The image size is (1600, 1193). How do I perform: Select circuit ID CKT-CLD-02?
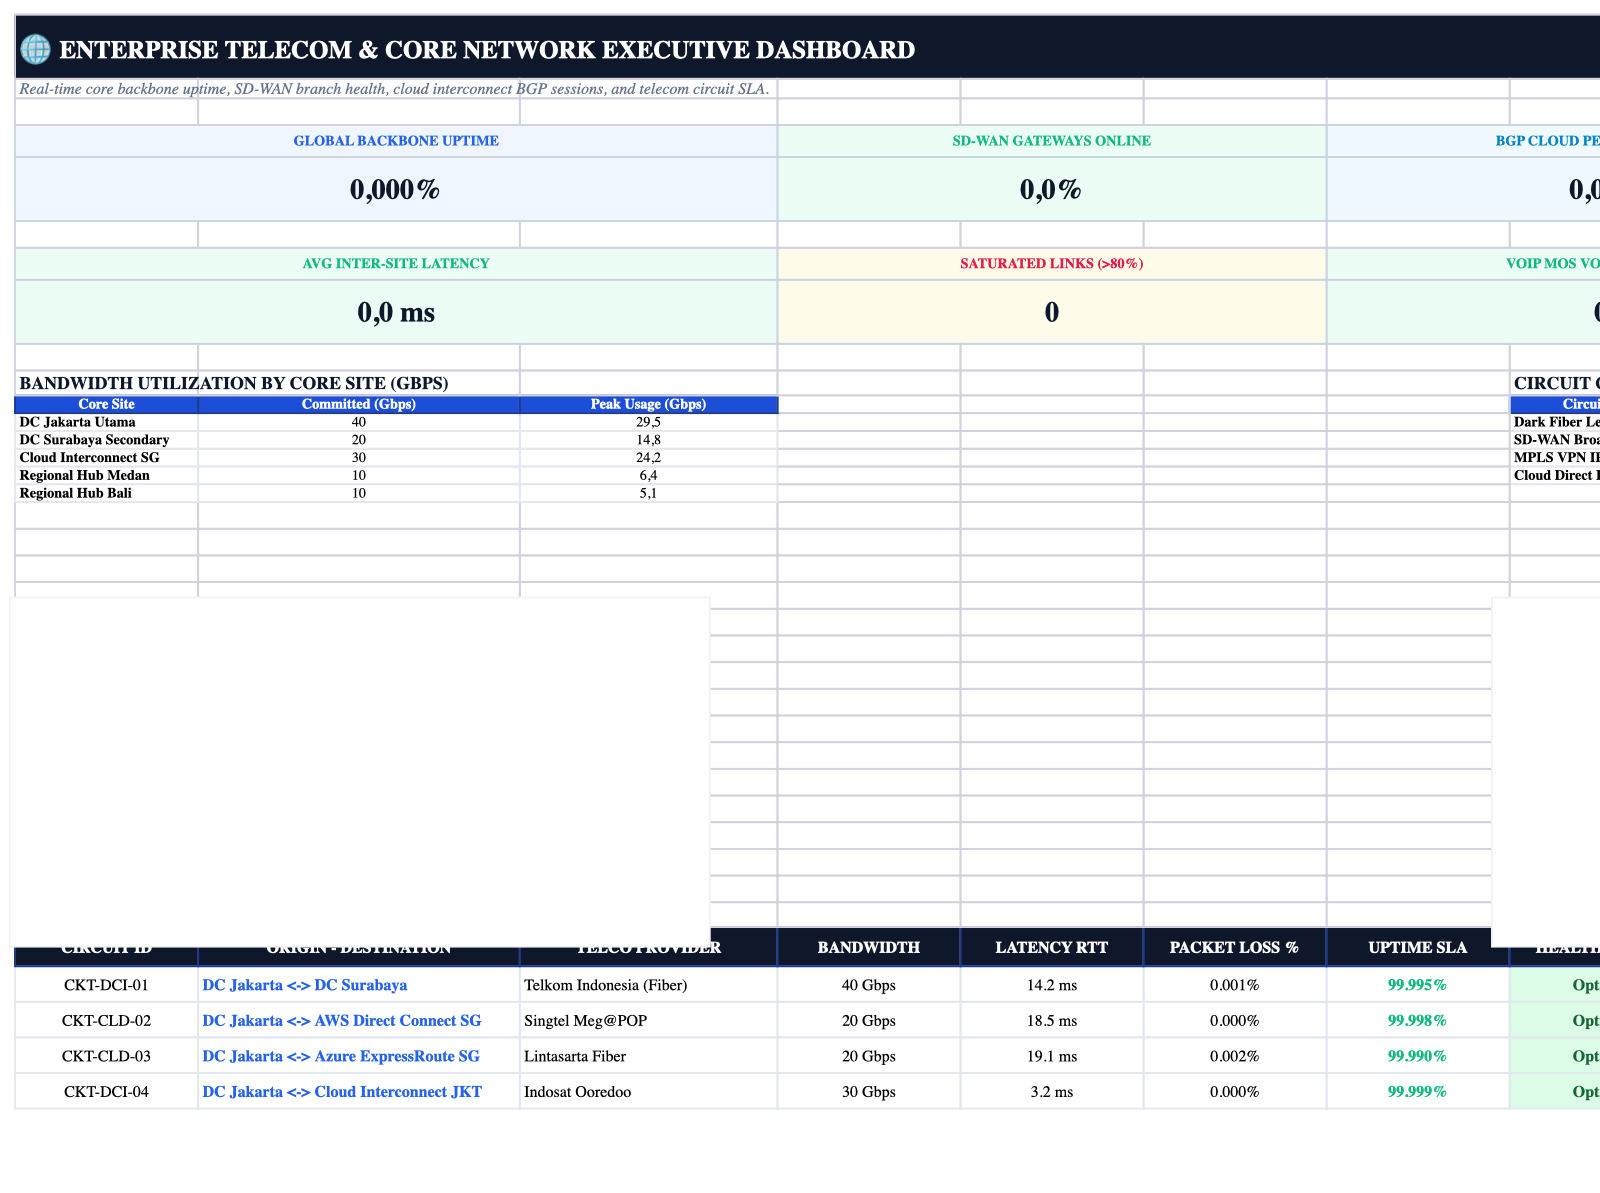(x=106, y=1021)
